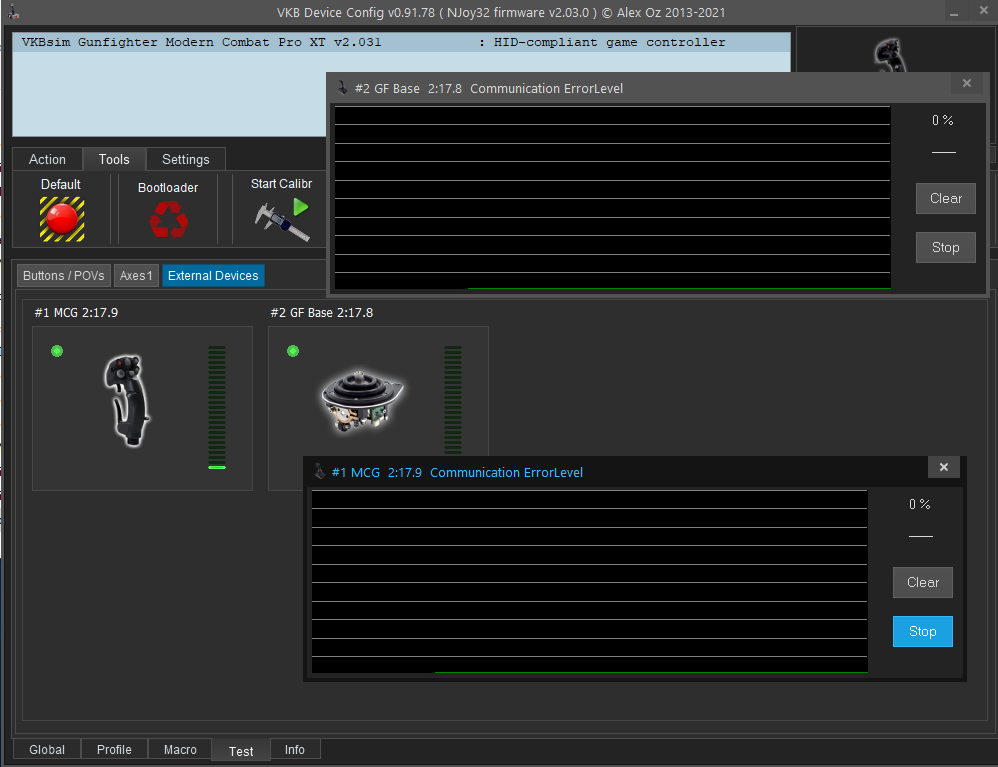Switch to Axes1 tab
The image size is (998, 767).
click(136, 276)
